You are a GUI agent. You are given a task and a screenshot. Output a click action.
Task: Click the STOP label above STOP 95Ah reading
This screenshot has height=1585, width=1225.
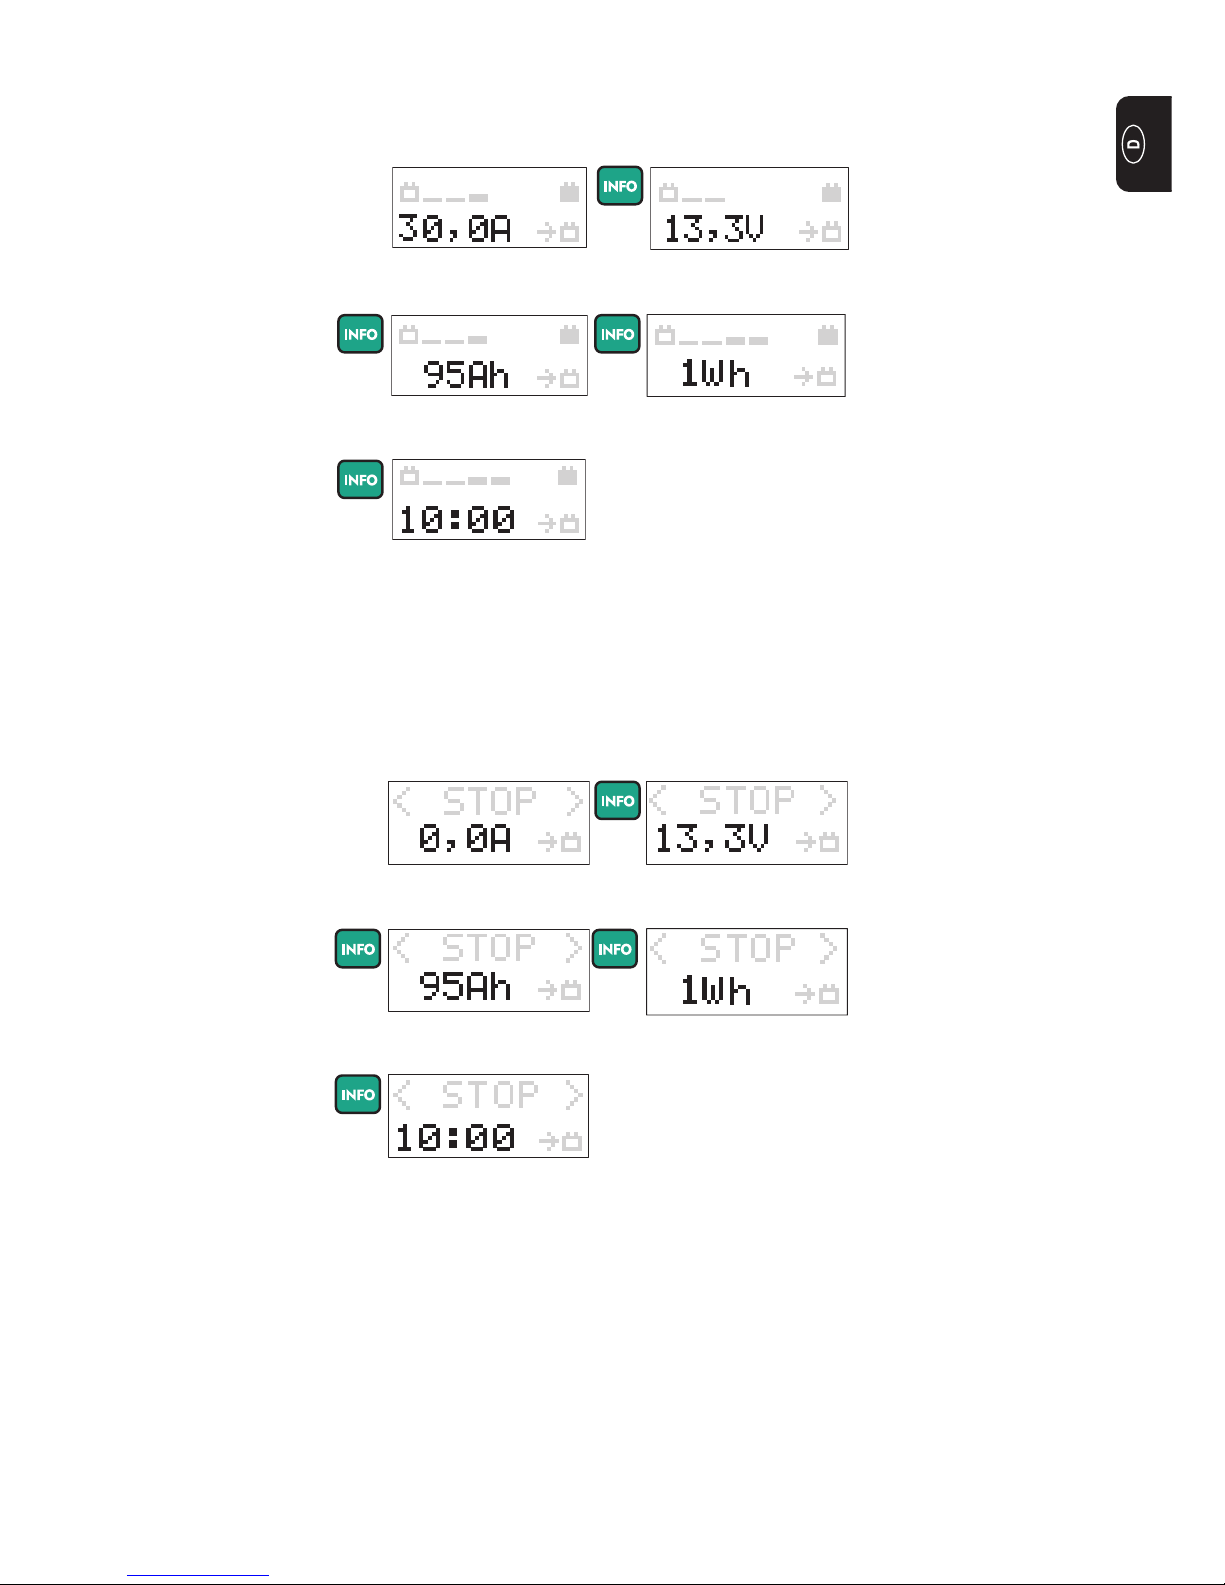pyautogui.click(x=488, y=948)
